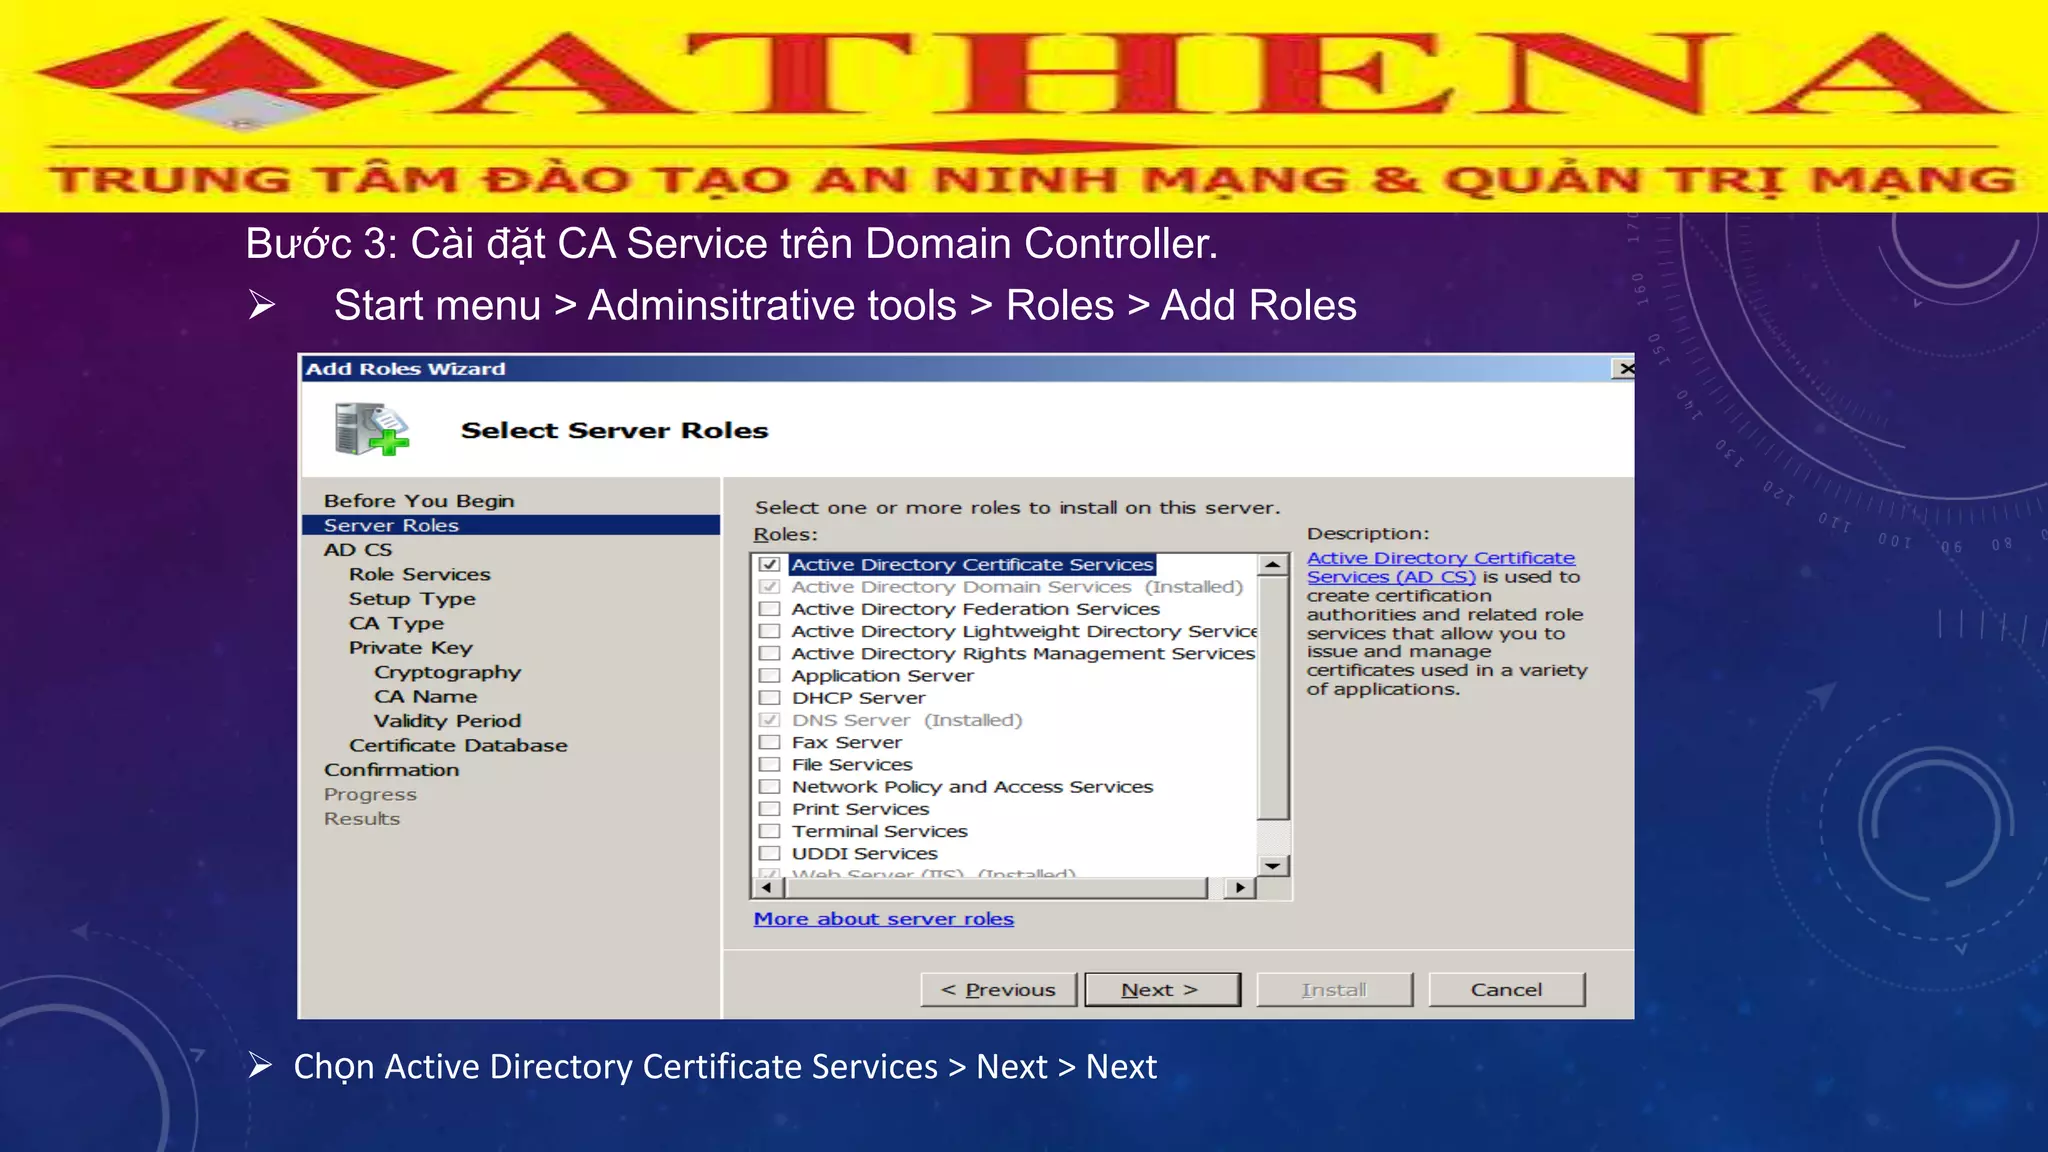Click the Install button

click(x=1334, y=989)
